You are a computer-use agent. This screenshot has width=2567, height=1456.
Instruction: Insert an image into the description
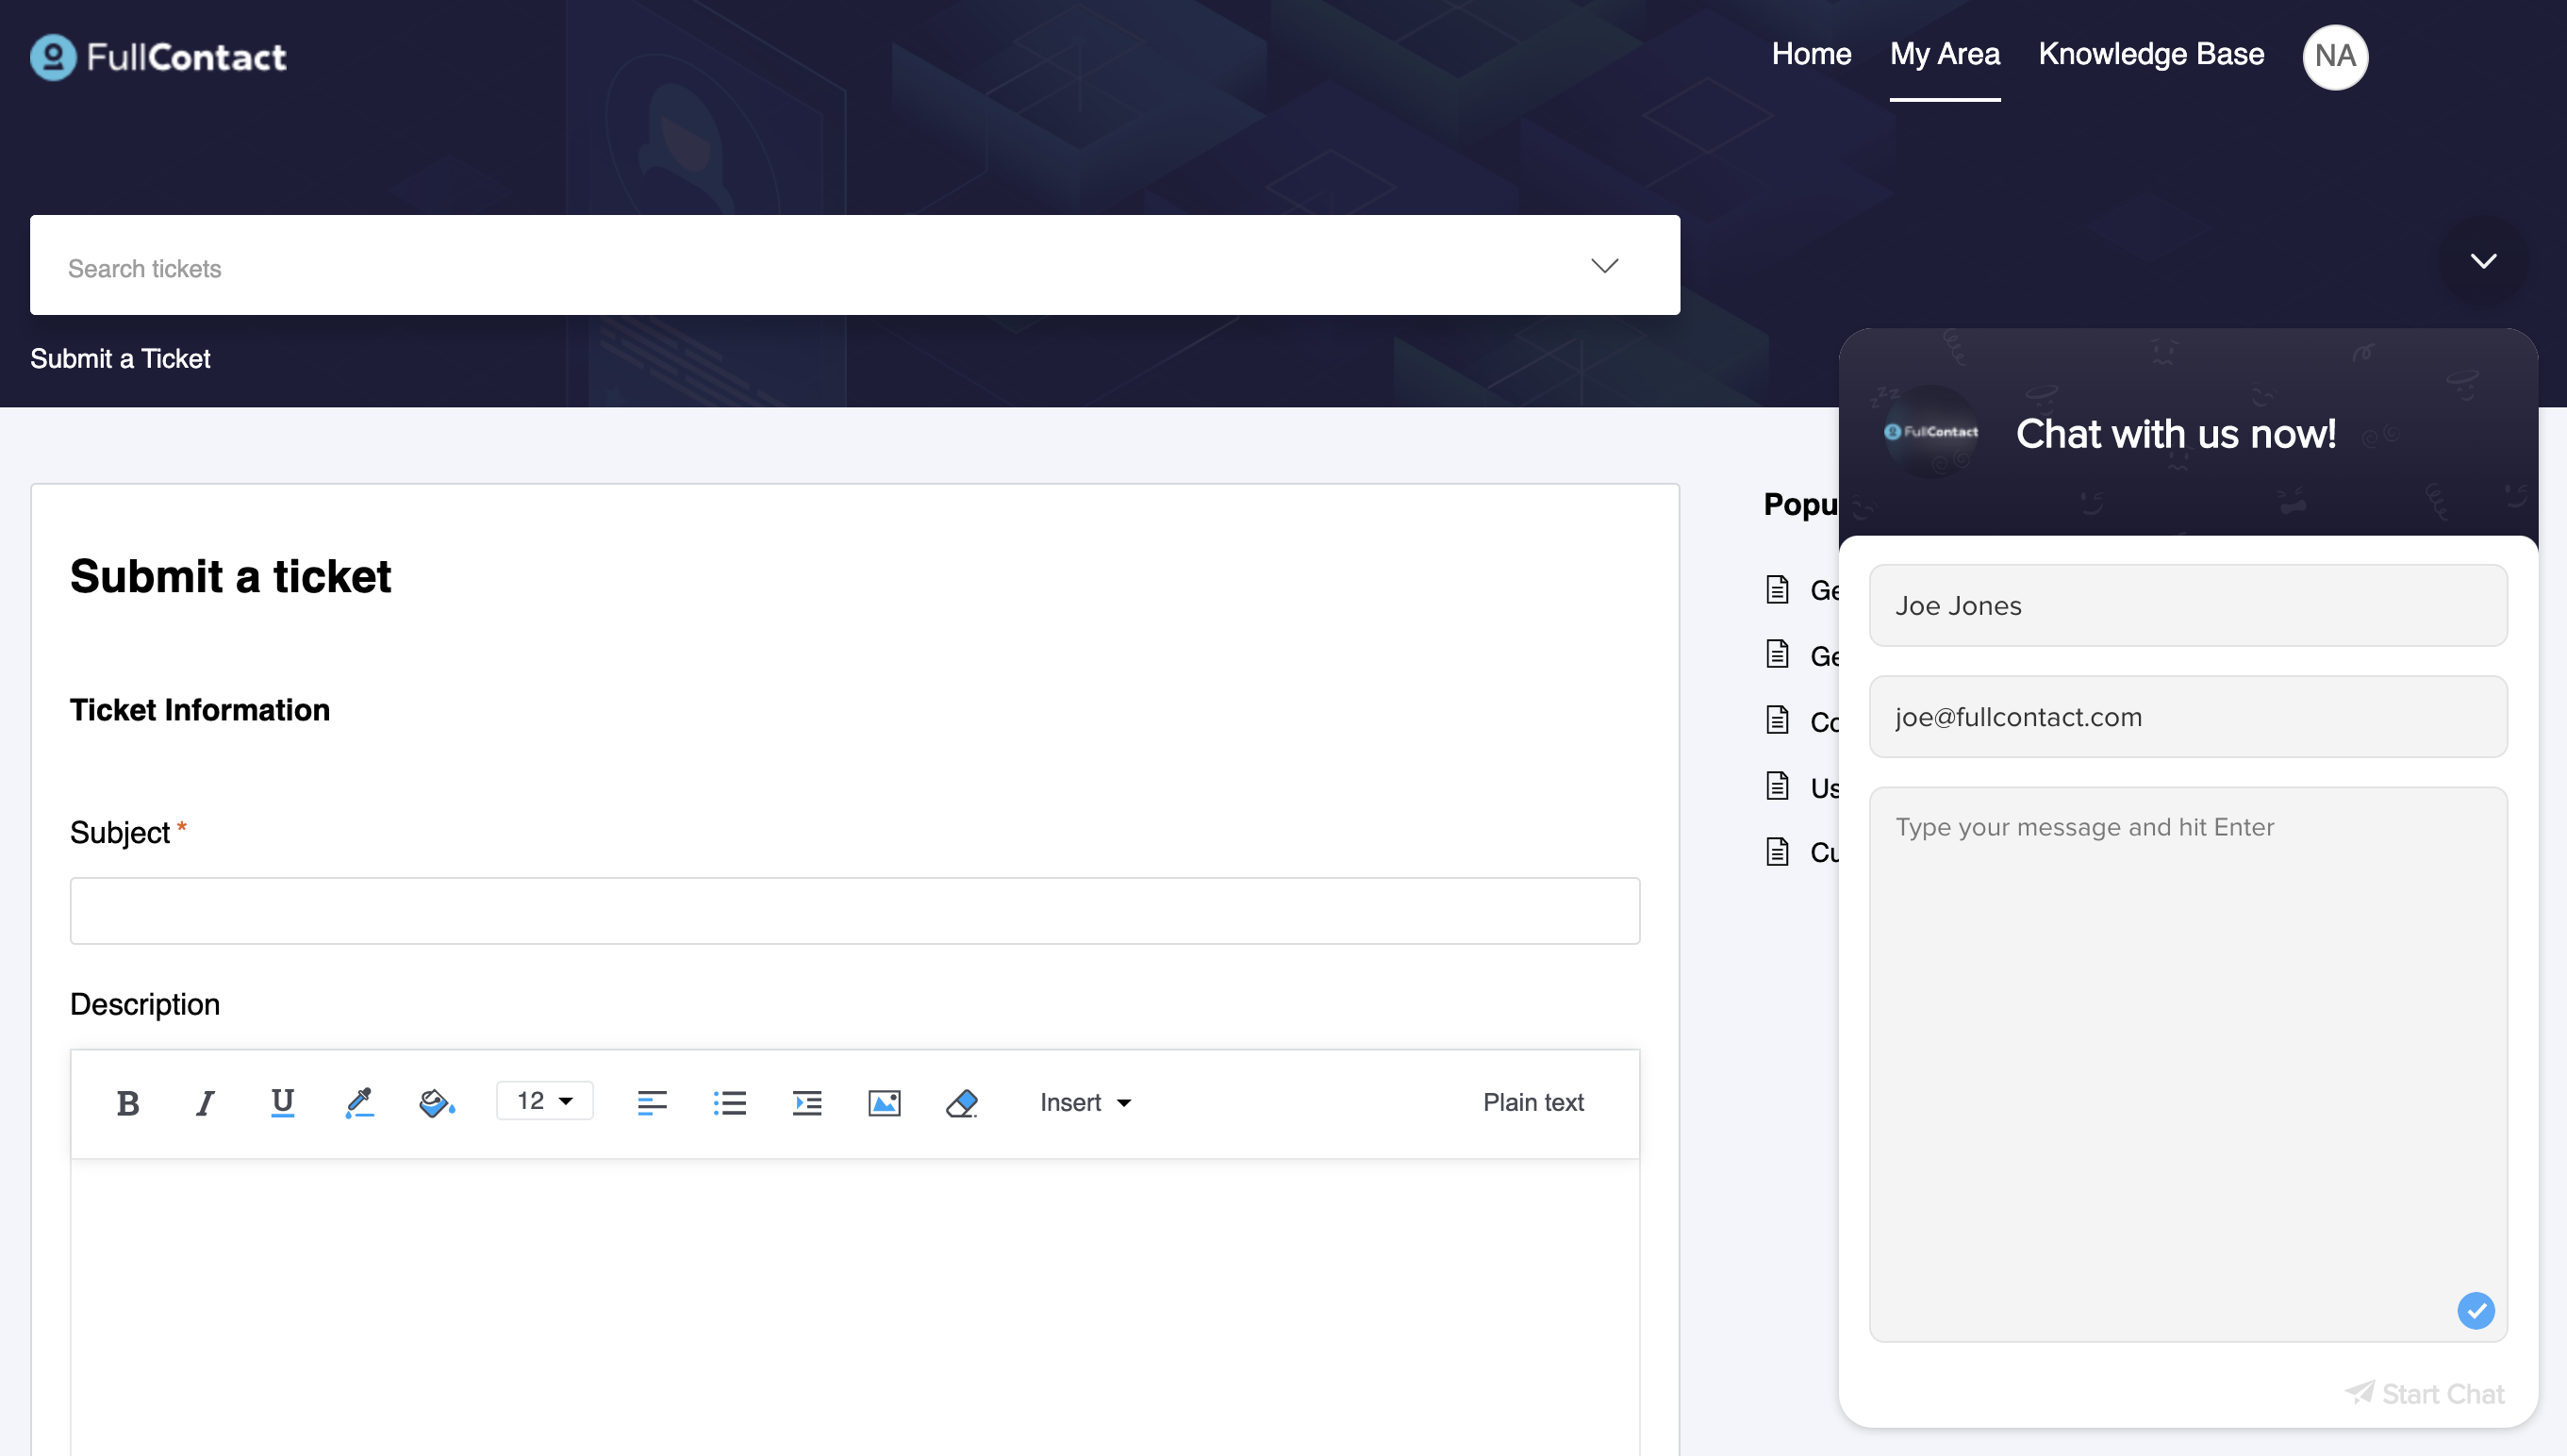(x=884, y=1103)
